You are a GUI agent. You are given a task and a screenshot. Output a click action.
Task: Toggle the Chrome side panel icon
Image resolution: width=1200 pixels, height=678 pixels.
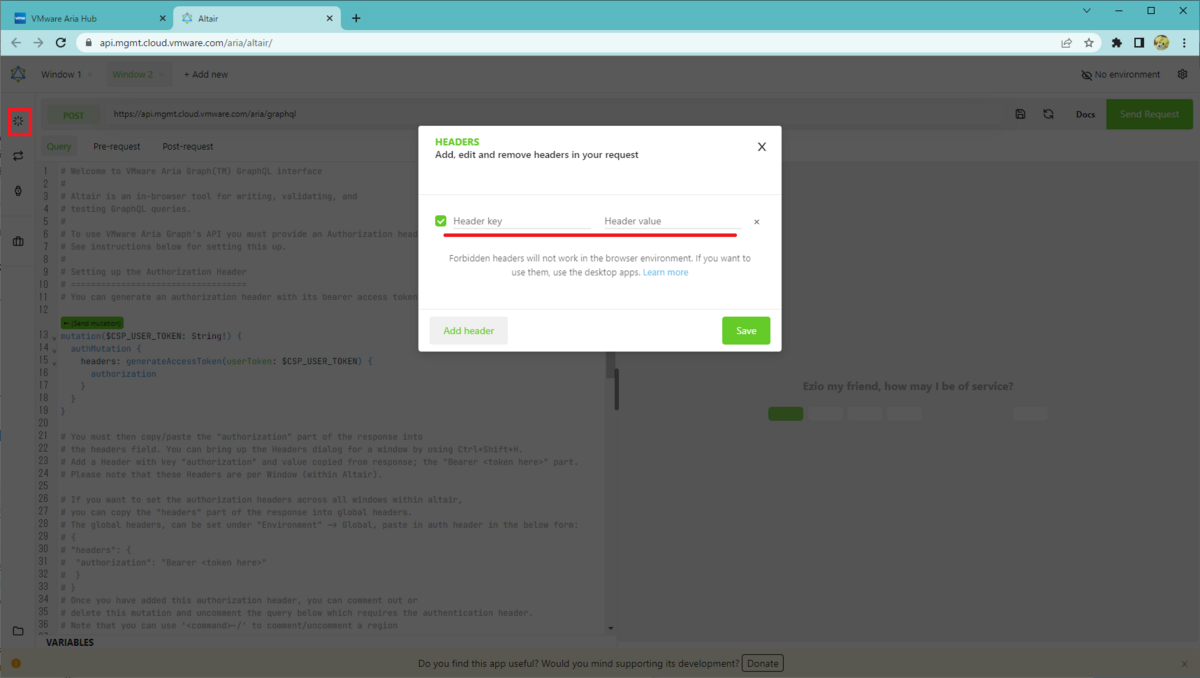(1139, 43)
